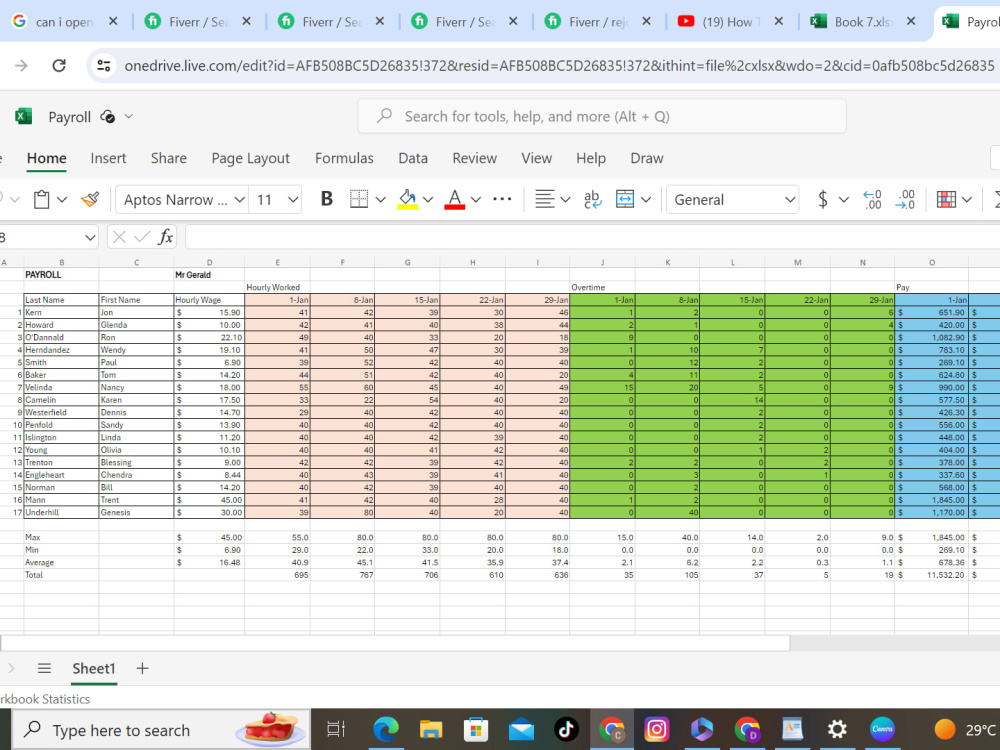Open Paste options dropdown arrow
Viewport: 1000px width, 750px height.
point(62,200)
